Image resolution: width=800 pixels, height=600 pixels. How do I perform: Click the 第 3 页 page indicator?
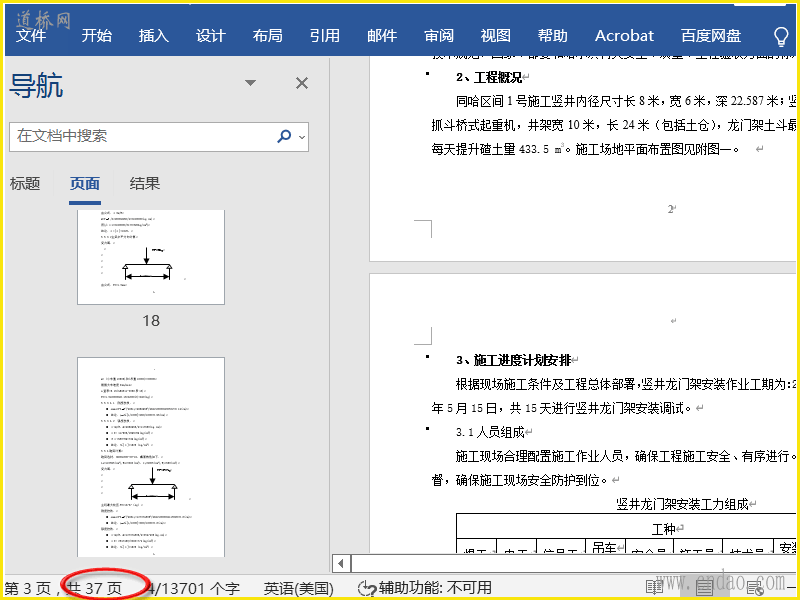click(28, 588)
